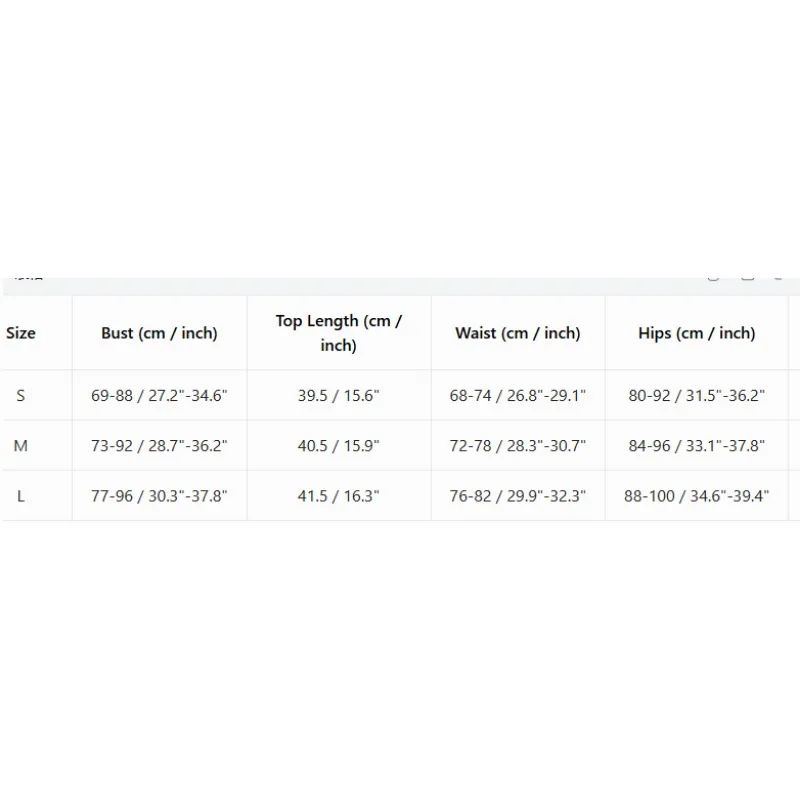
Task: Select top length 40.5 / 15.9" cell
Action: click(339, 446)
